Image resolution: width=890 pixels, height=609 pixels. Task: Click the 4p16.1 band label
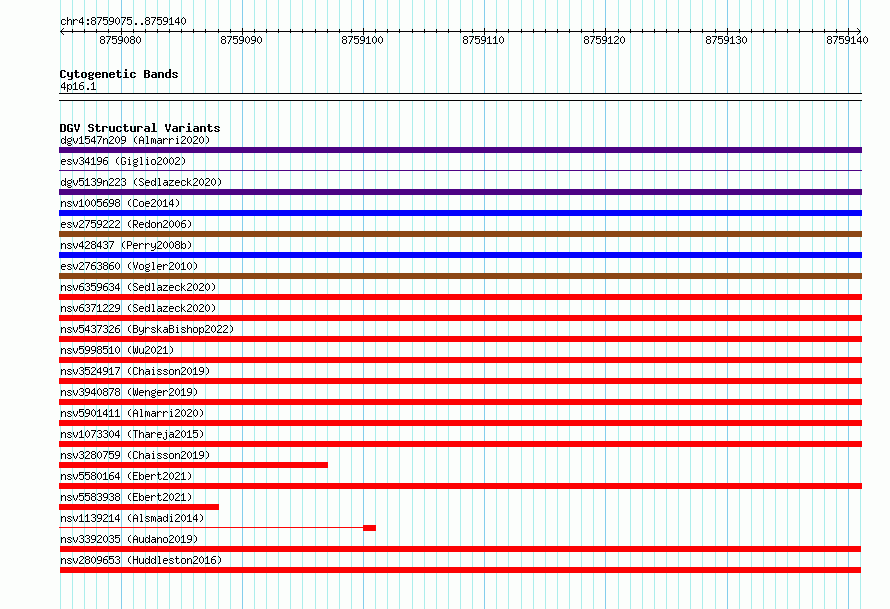point(78,86)
